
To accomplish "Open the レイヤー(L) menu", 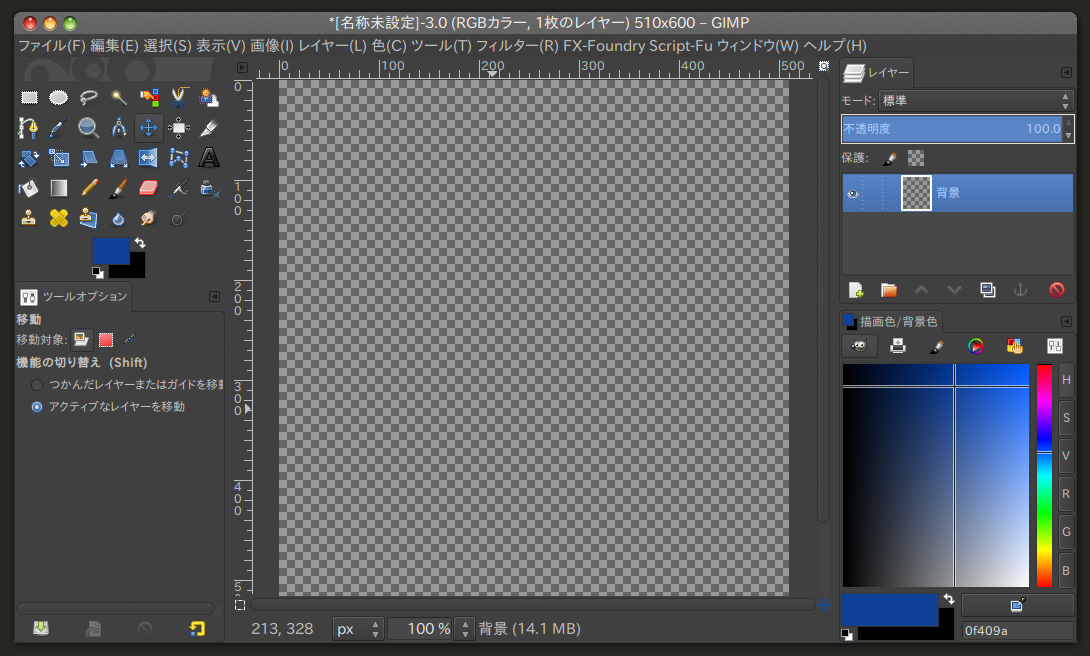I will click(332, 46).
